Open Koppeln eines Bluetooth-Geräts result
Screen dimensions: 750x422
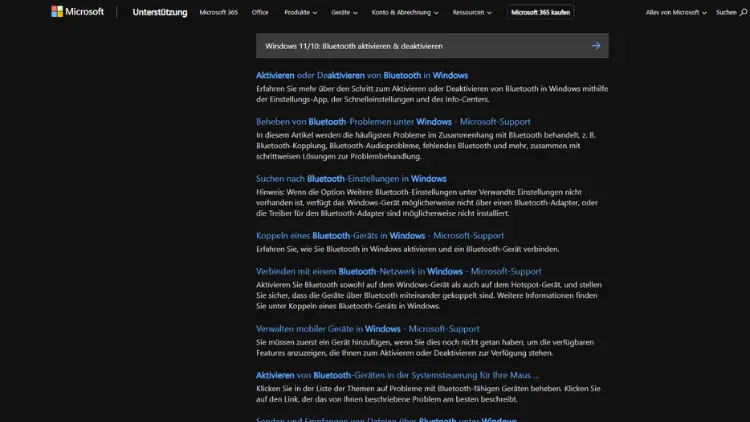380,235
